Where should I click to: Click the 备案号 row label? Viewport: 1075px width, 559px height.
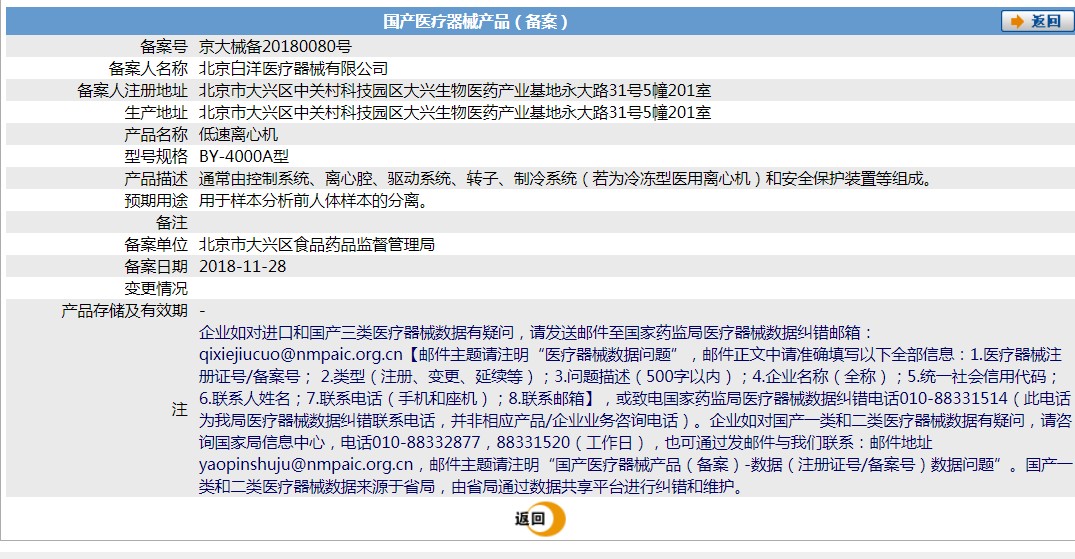[x=164, y=47]
